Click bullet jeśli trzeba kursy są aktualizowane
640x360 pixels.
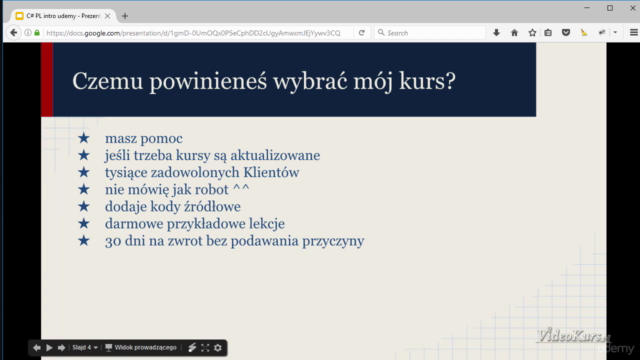pos(212,156)
